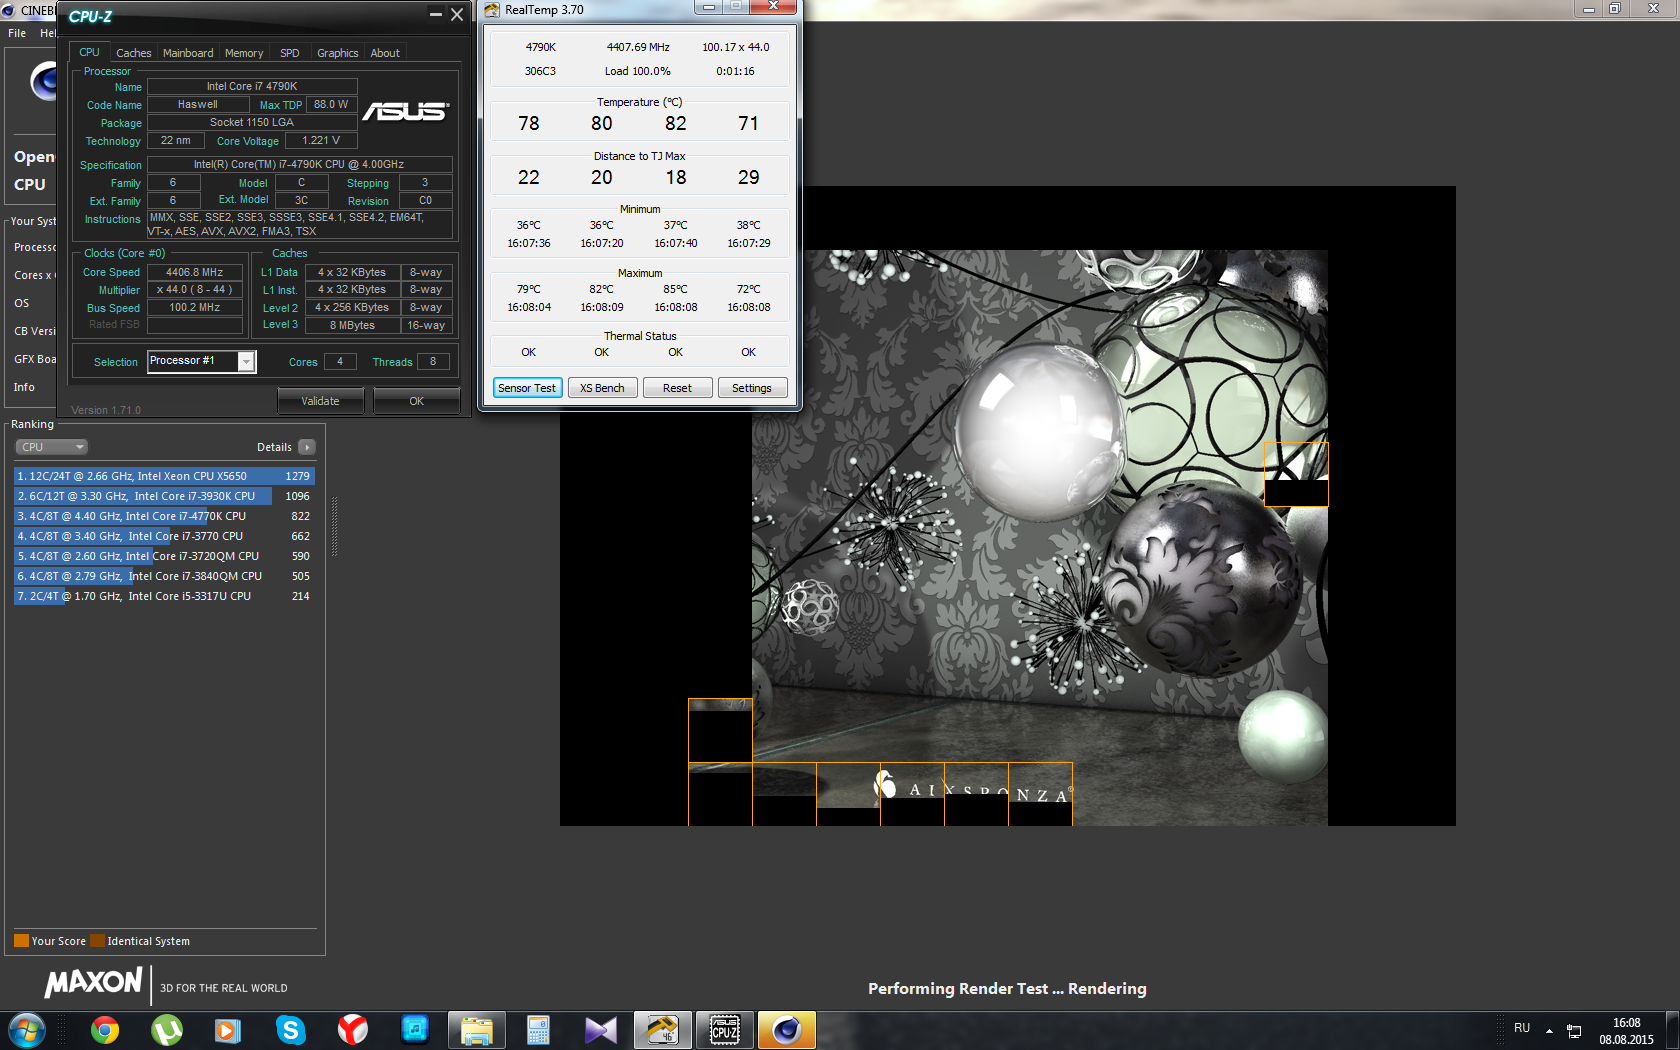Open uTorrent from the taskbar
1680x1050 pixels.
tap(167, 1030)
